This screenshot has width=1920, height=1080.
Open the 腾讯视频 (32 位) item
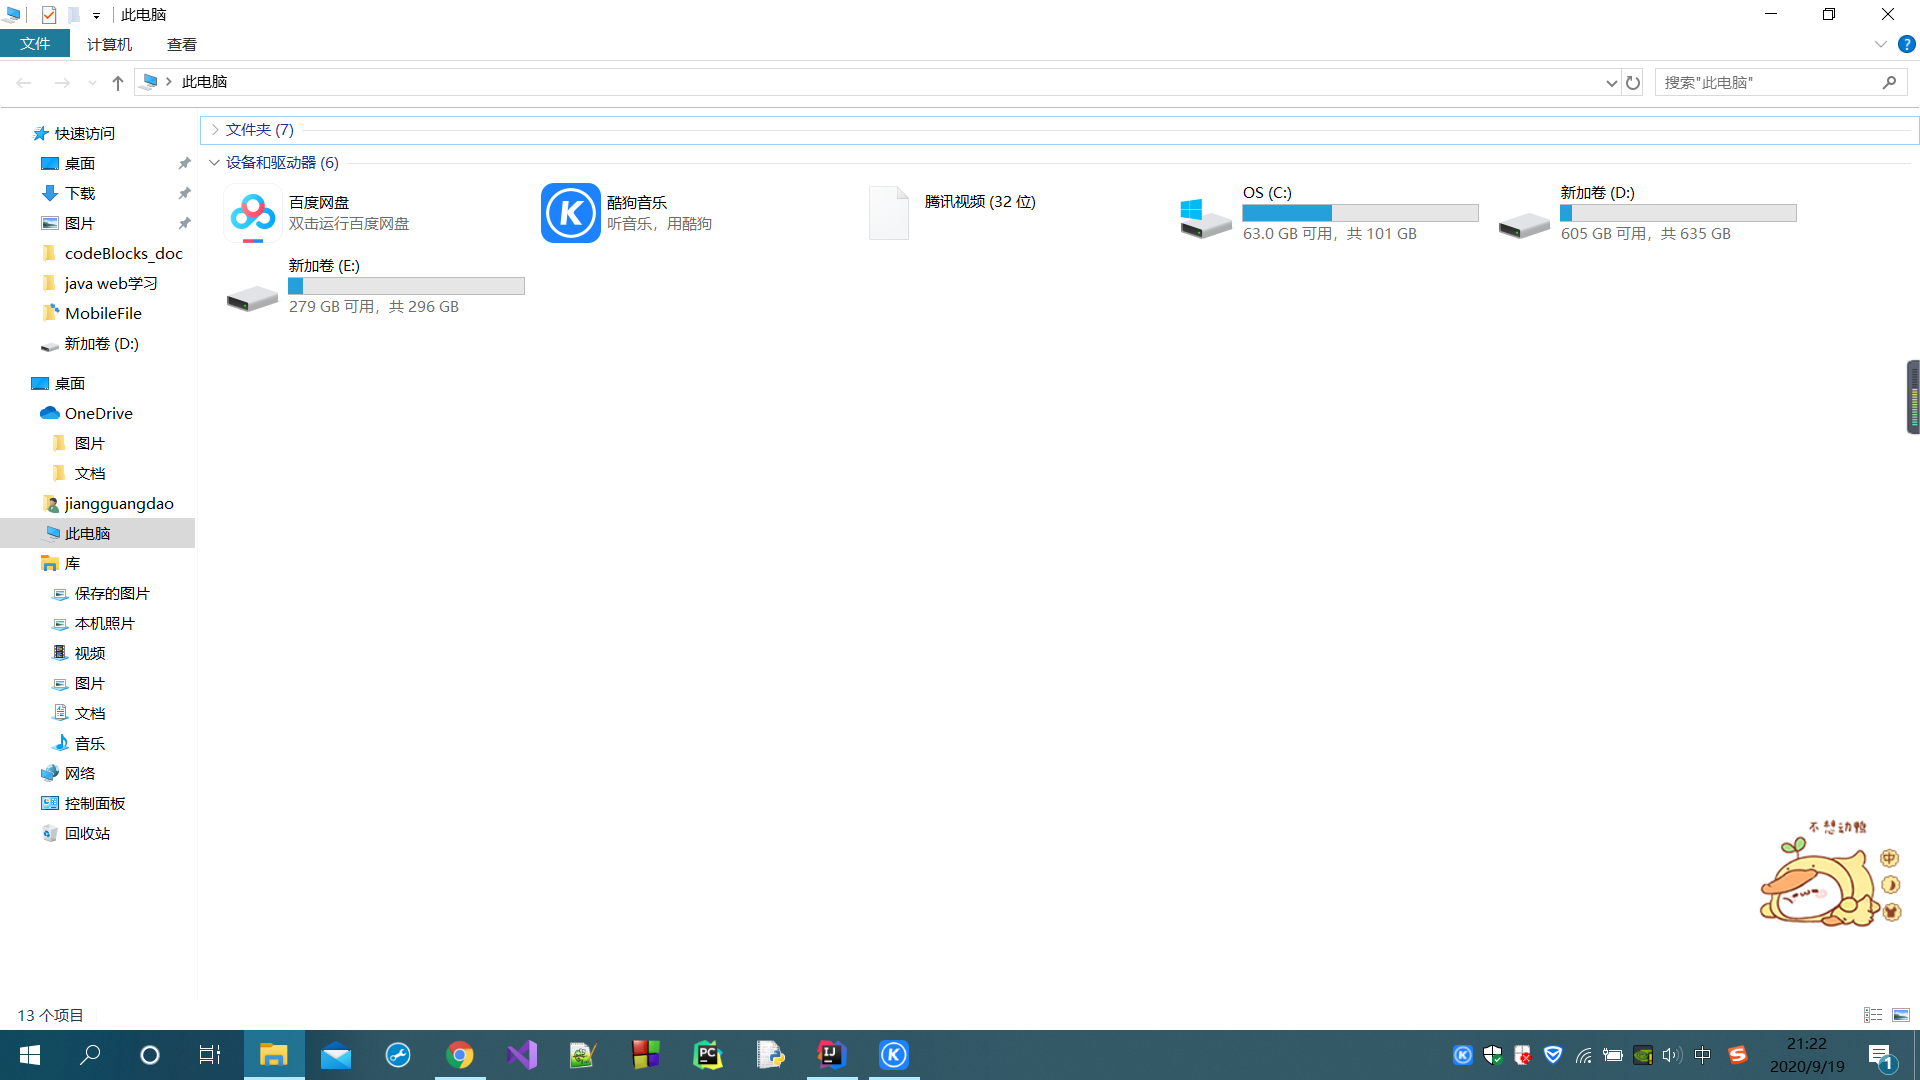tap(889, 213)
